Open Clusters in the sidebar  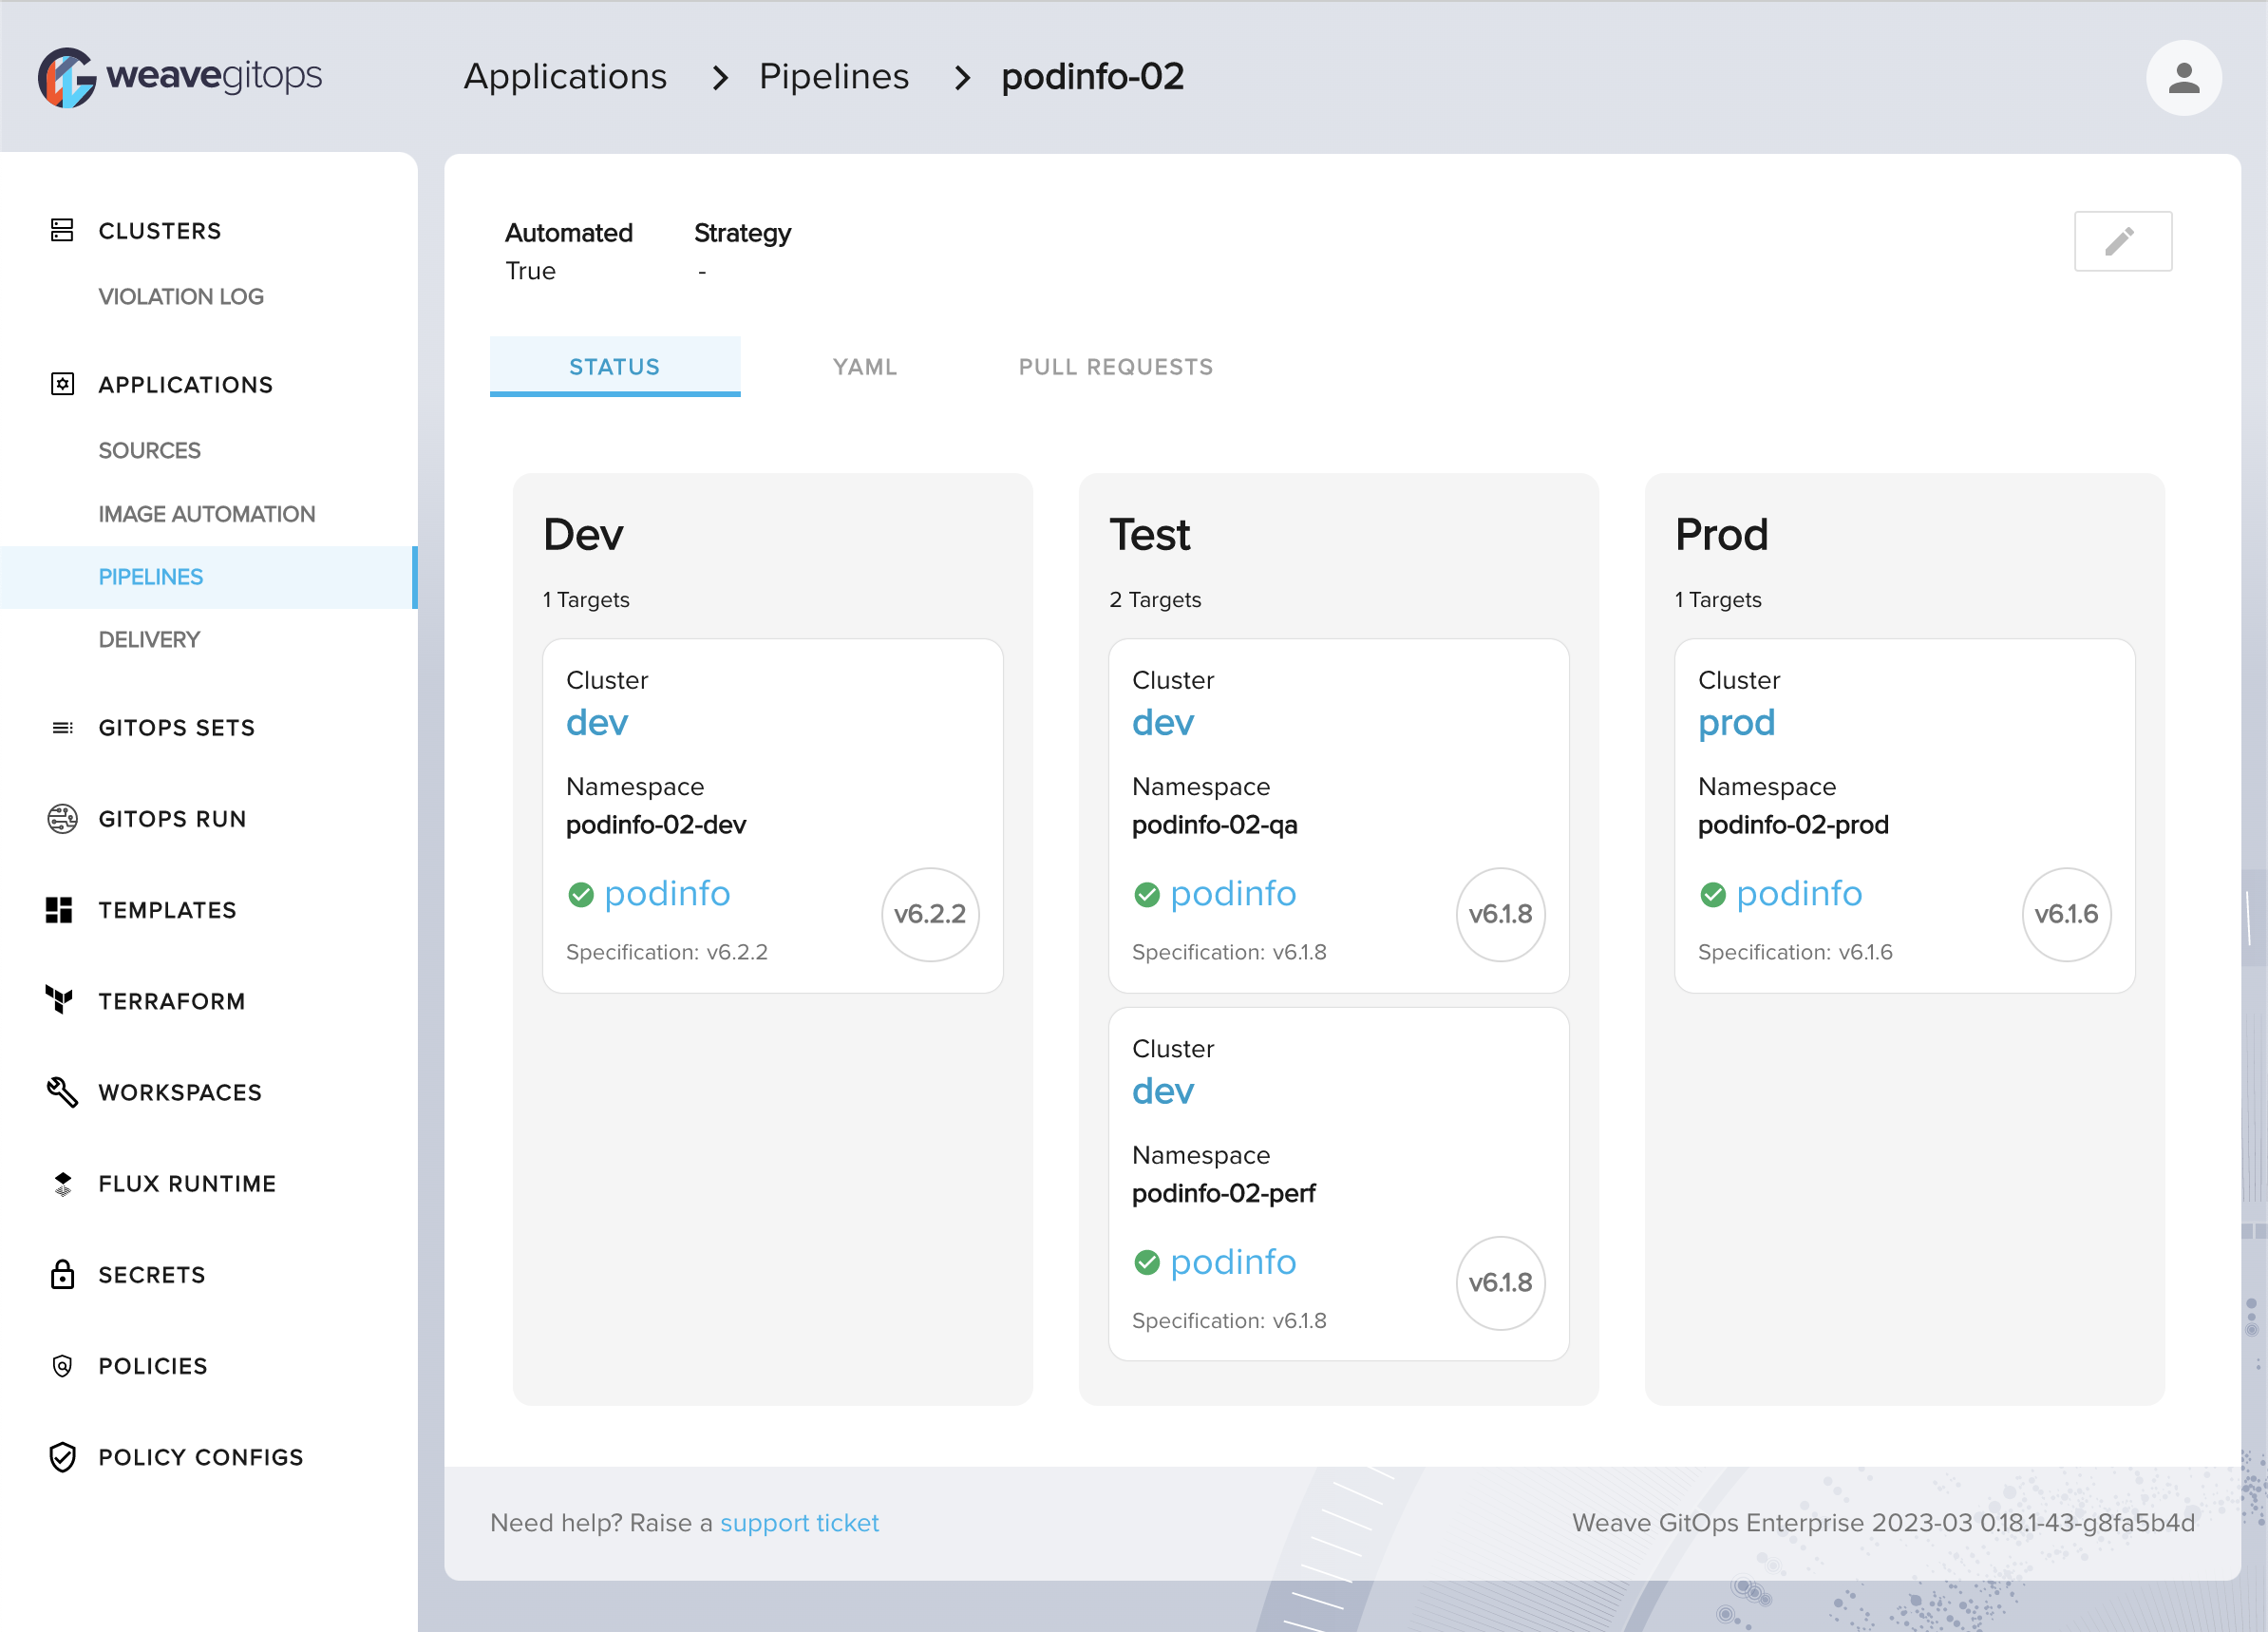[x=160, y=231]
